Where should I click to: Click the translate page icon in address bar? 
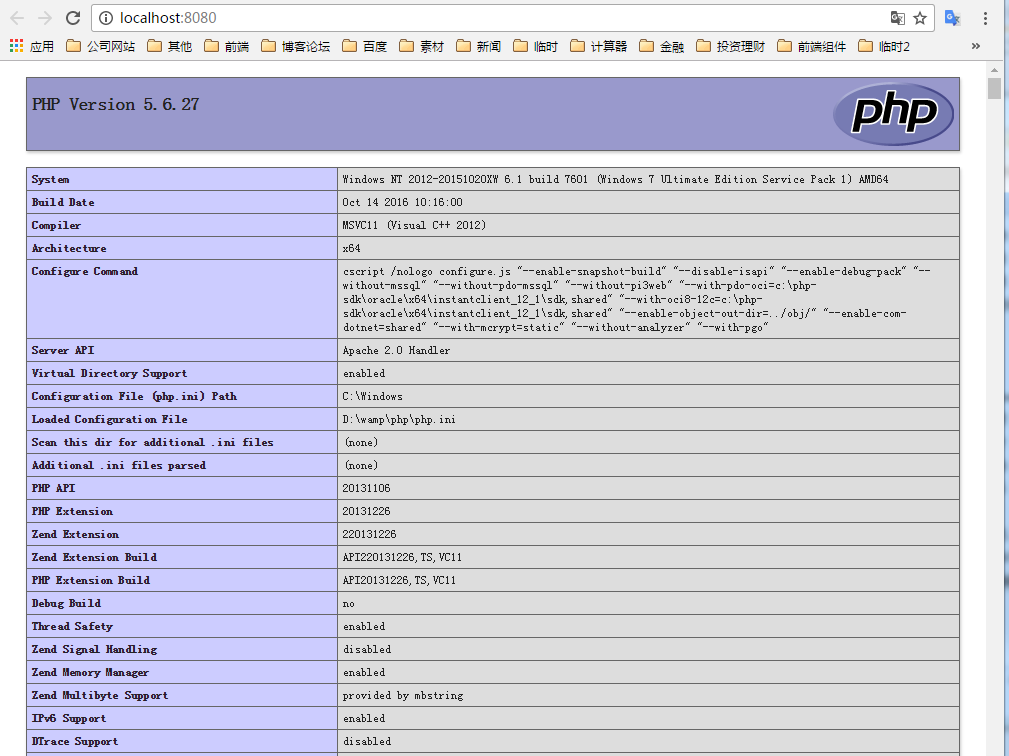click(x=898, y=18)
